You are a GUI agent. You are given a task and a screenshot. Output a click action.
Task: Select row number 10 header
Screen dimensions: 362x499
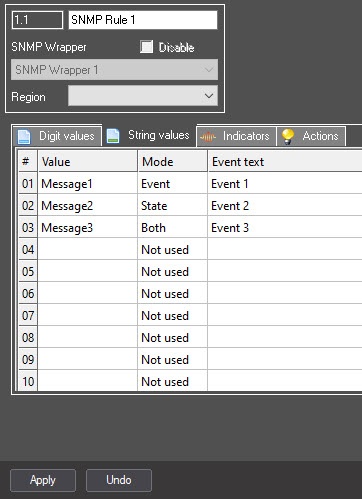tap(28, 381)
